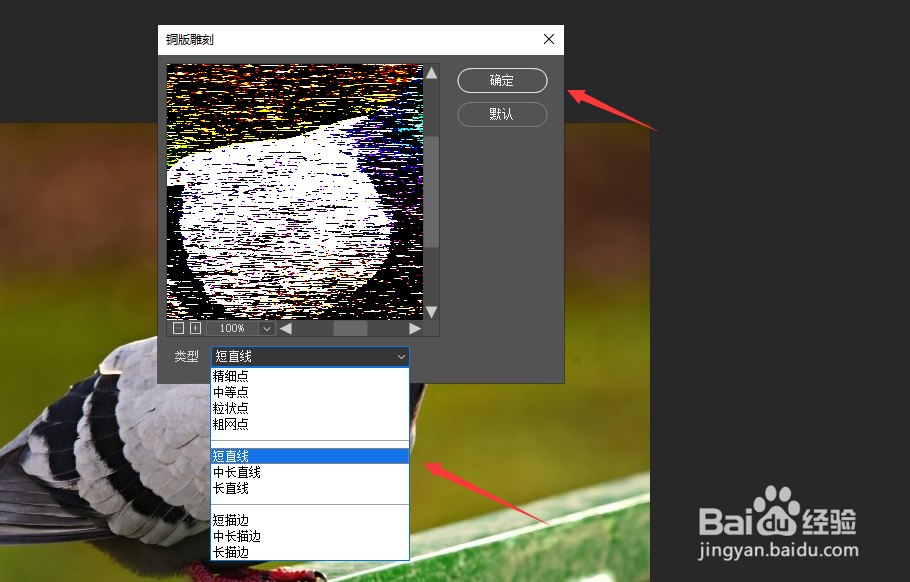910x582 pixels.
Task: Pick 长直线 from the list
Action: click(x=310, y=489)
